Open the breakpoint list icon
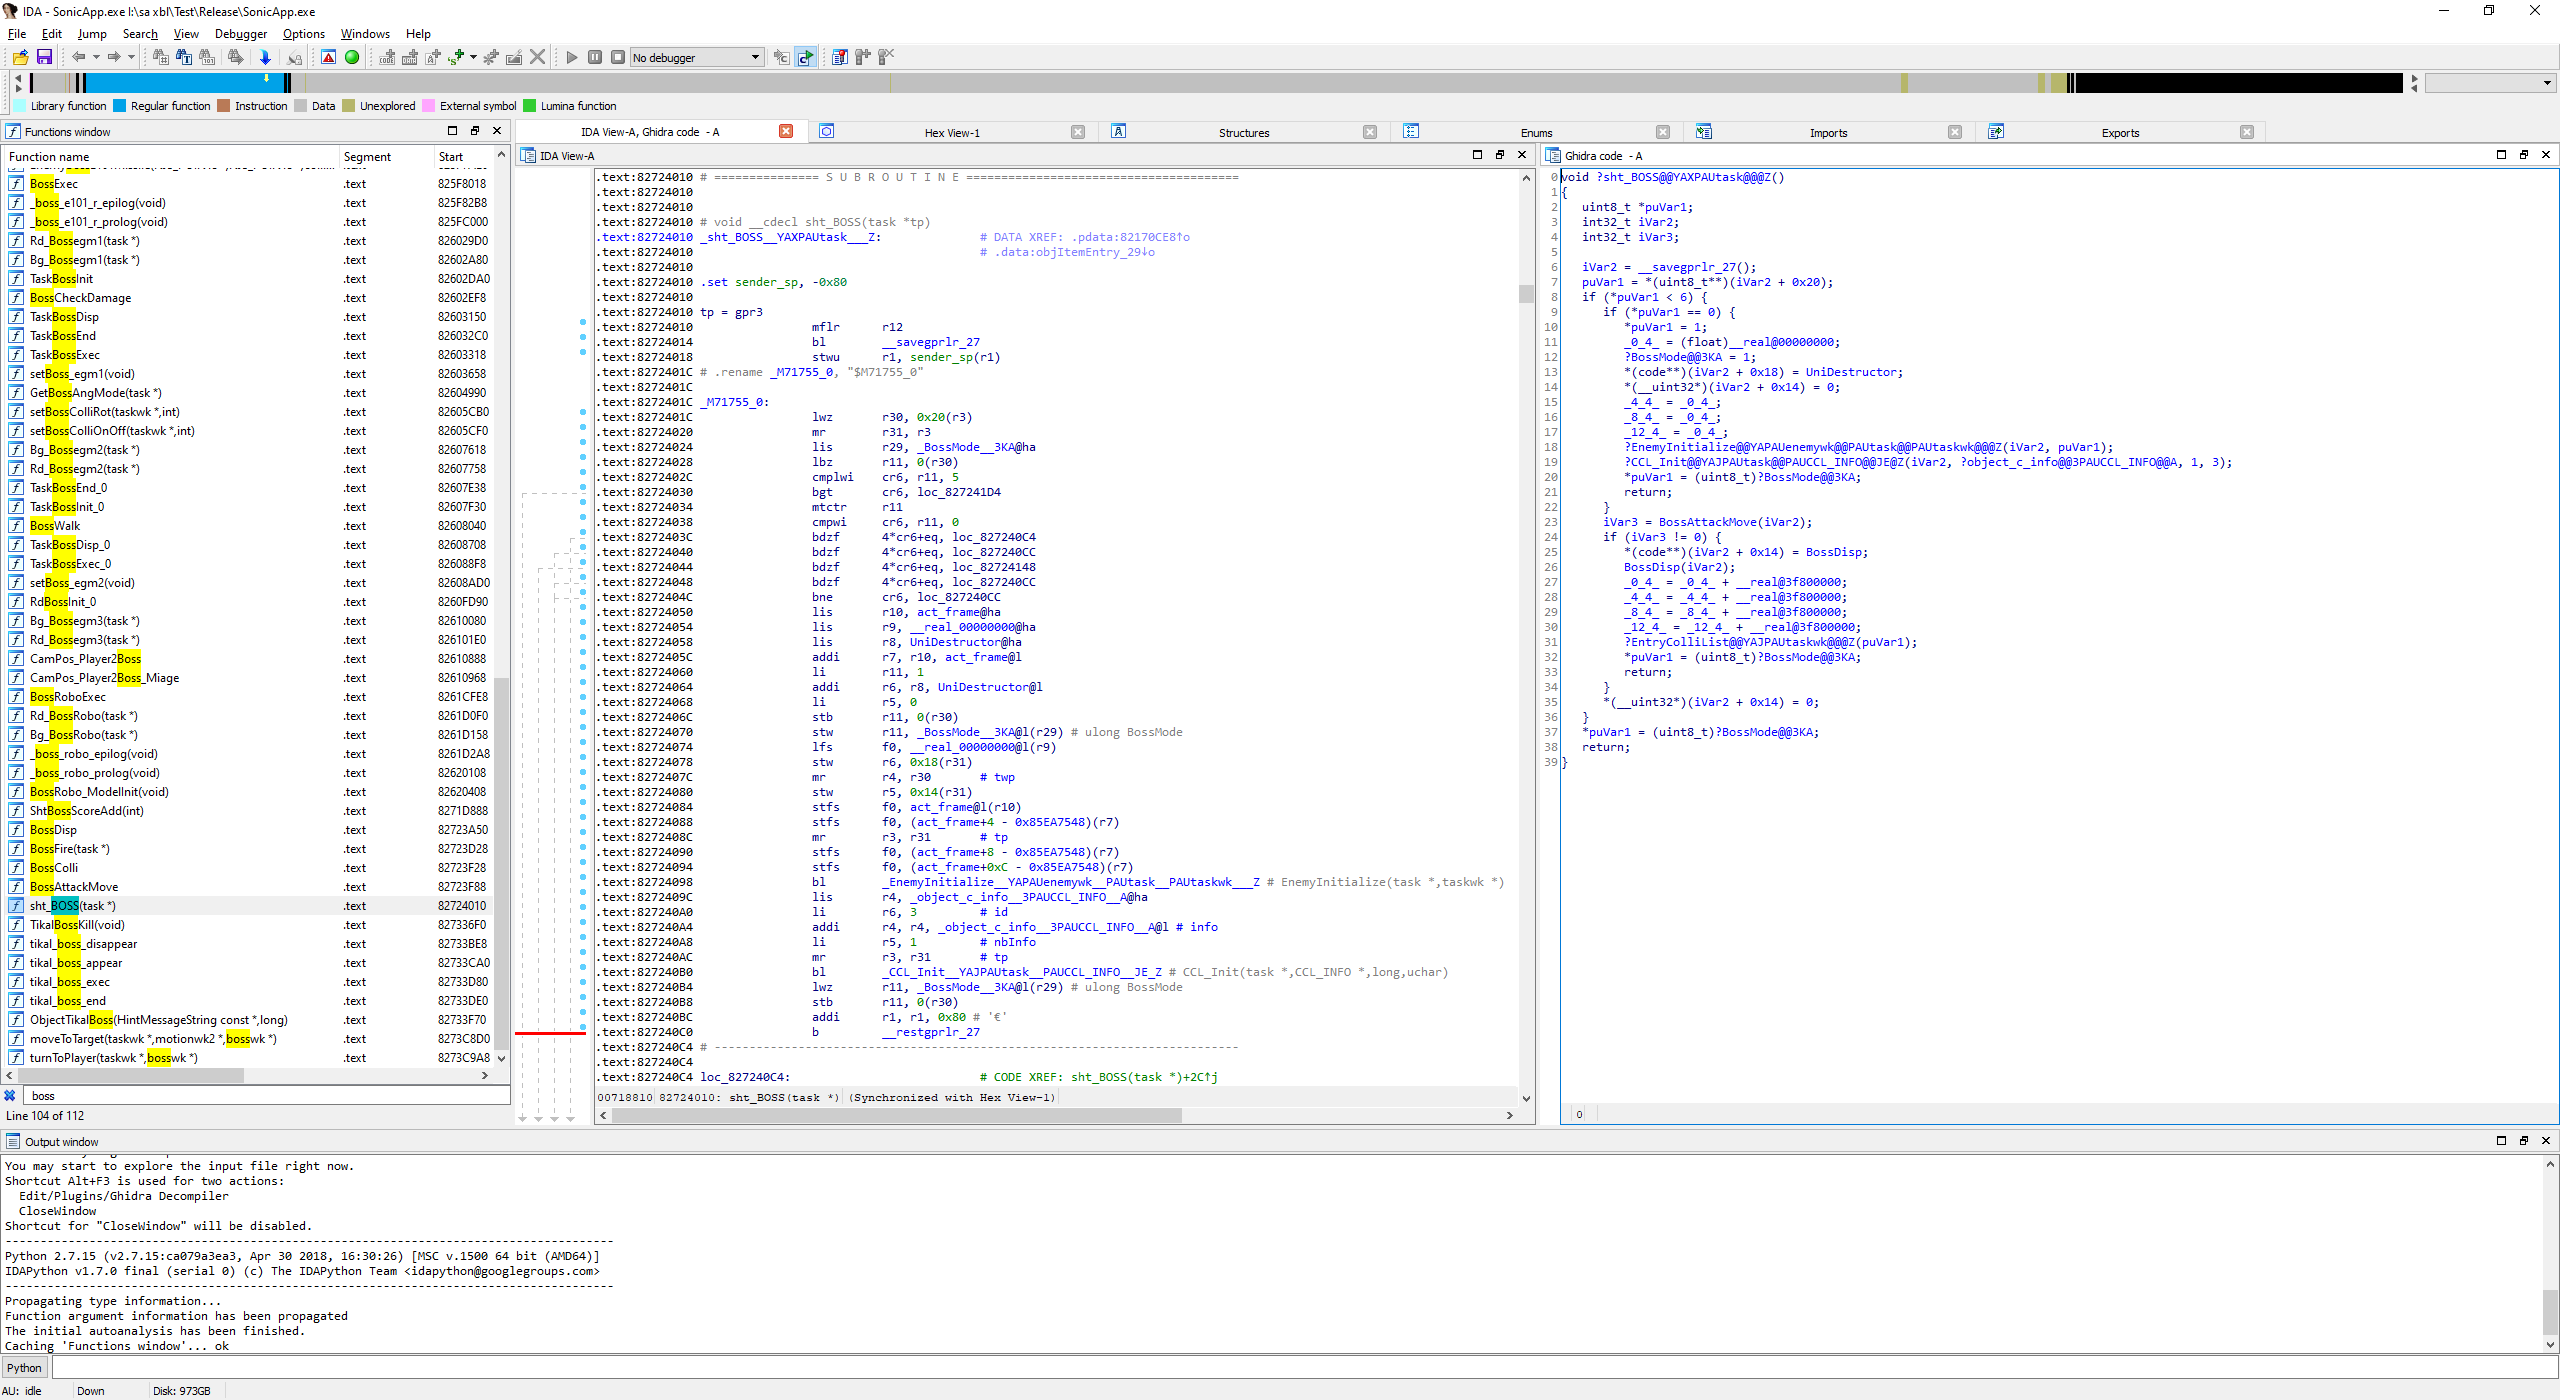The height and width of the screenshot is (1400, 2560). [x=840, y=57]
